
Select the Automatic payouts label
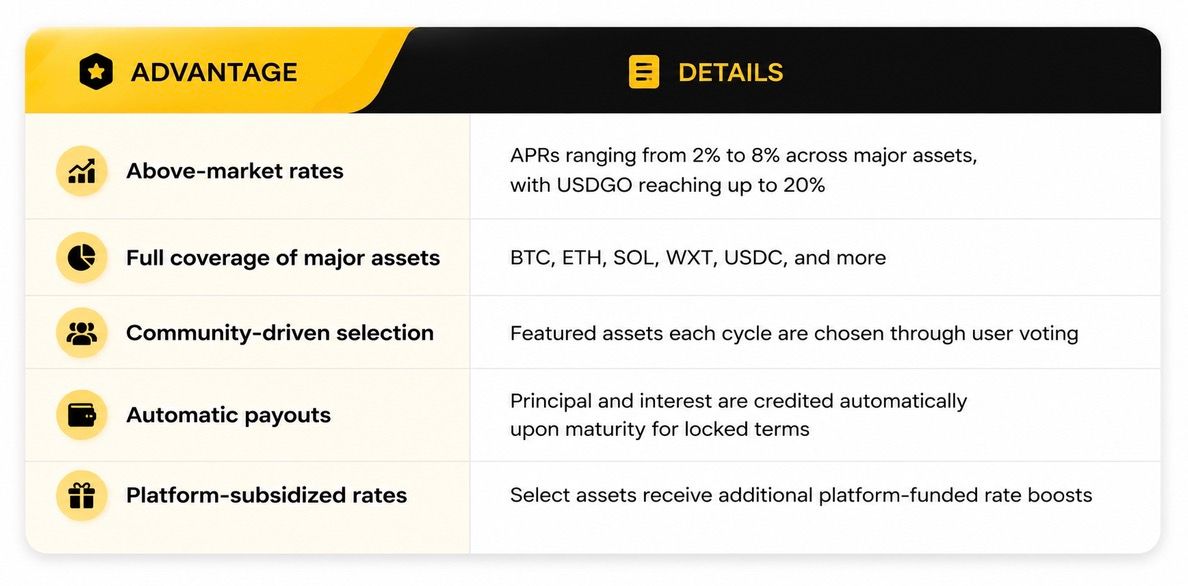[228, 415]
